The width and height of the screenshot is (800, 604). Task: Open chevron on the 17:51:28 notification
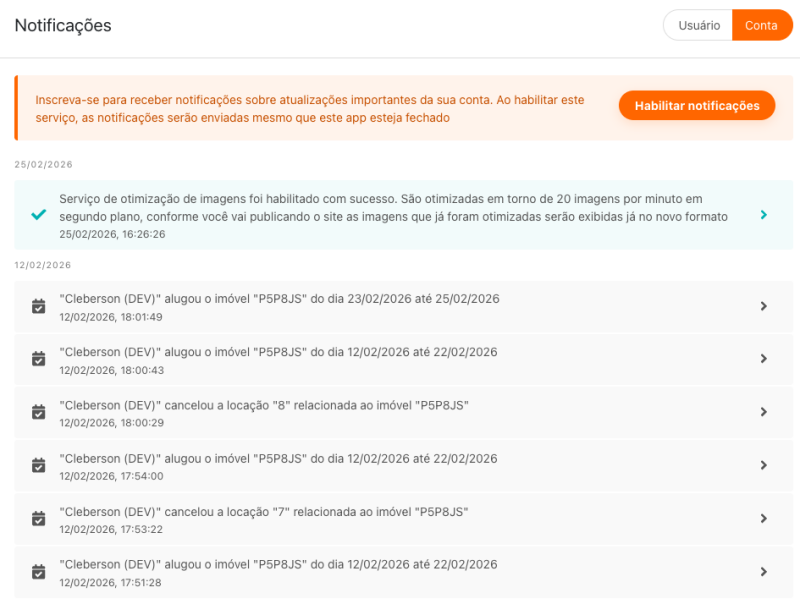[763, 572]
